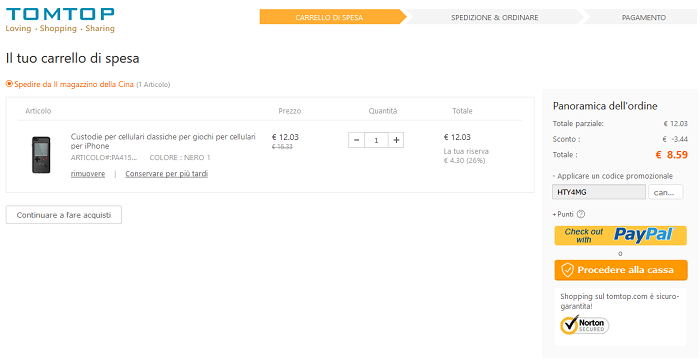Click the promo code field HTY4MG
Screen dimensions: 700x360
coord(599,192)
